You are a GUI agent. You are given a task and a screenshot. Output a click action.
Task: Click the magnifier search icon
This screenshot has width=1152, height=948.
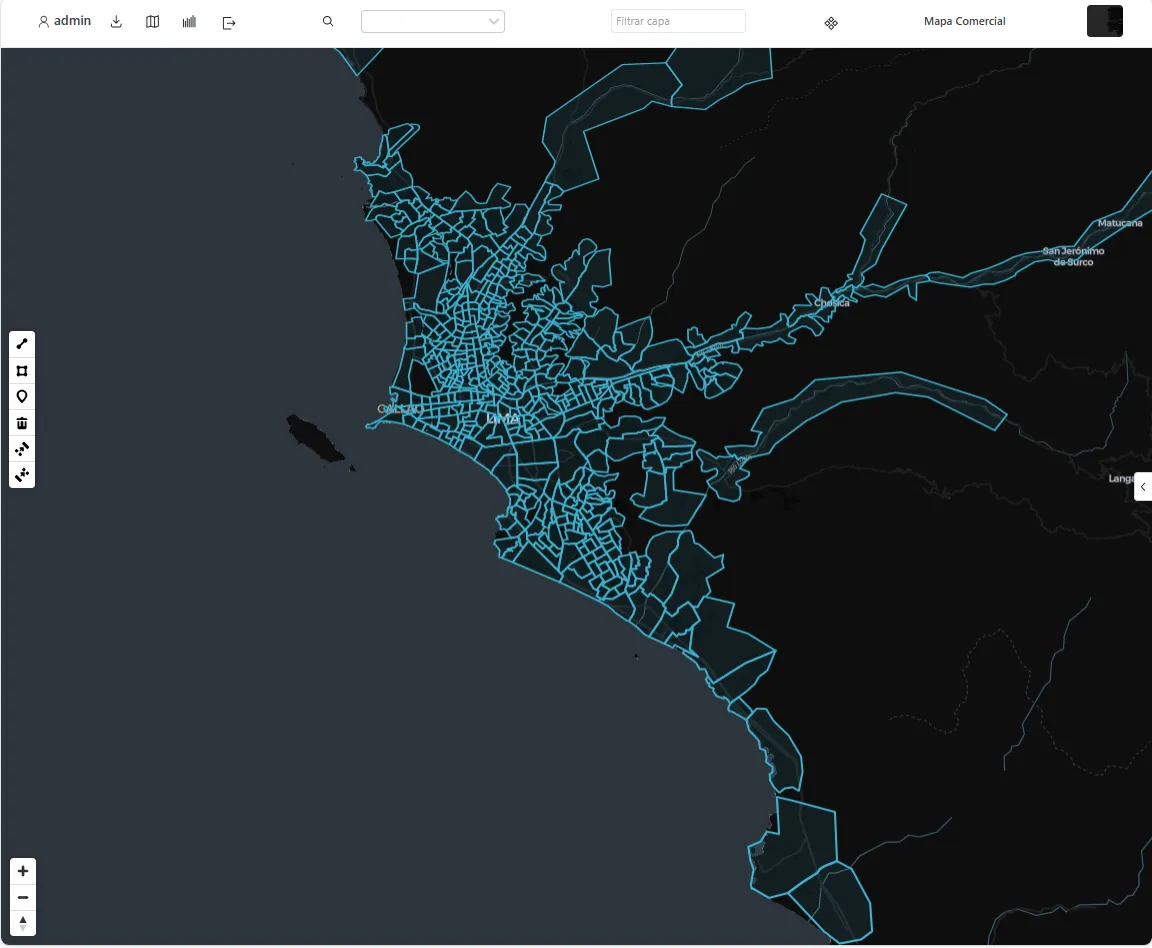(328, 21)
